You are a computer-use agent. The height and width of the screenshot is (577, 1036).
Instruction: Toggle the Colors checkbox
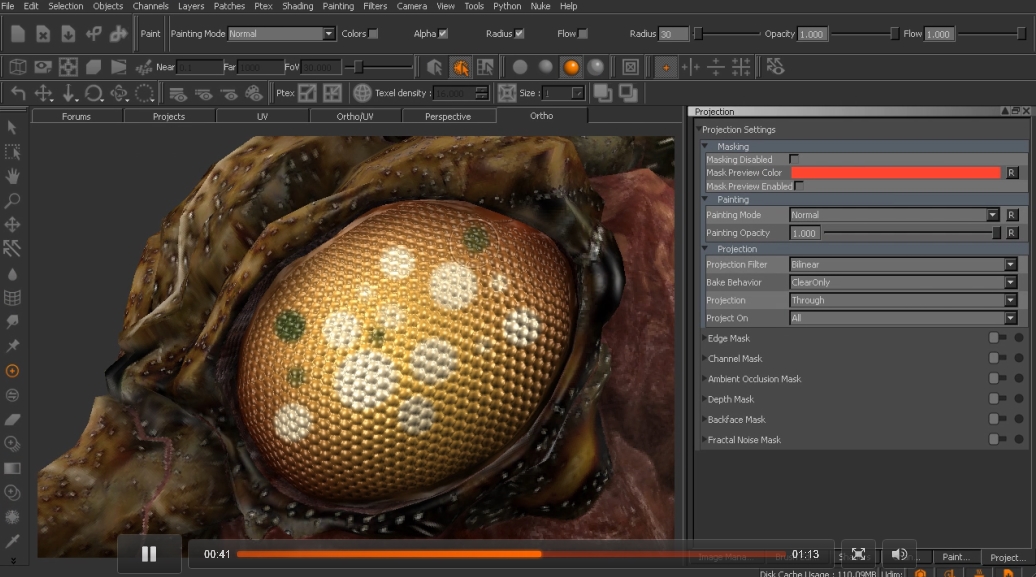coord(373,34)
